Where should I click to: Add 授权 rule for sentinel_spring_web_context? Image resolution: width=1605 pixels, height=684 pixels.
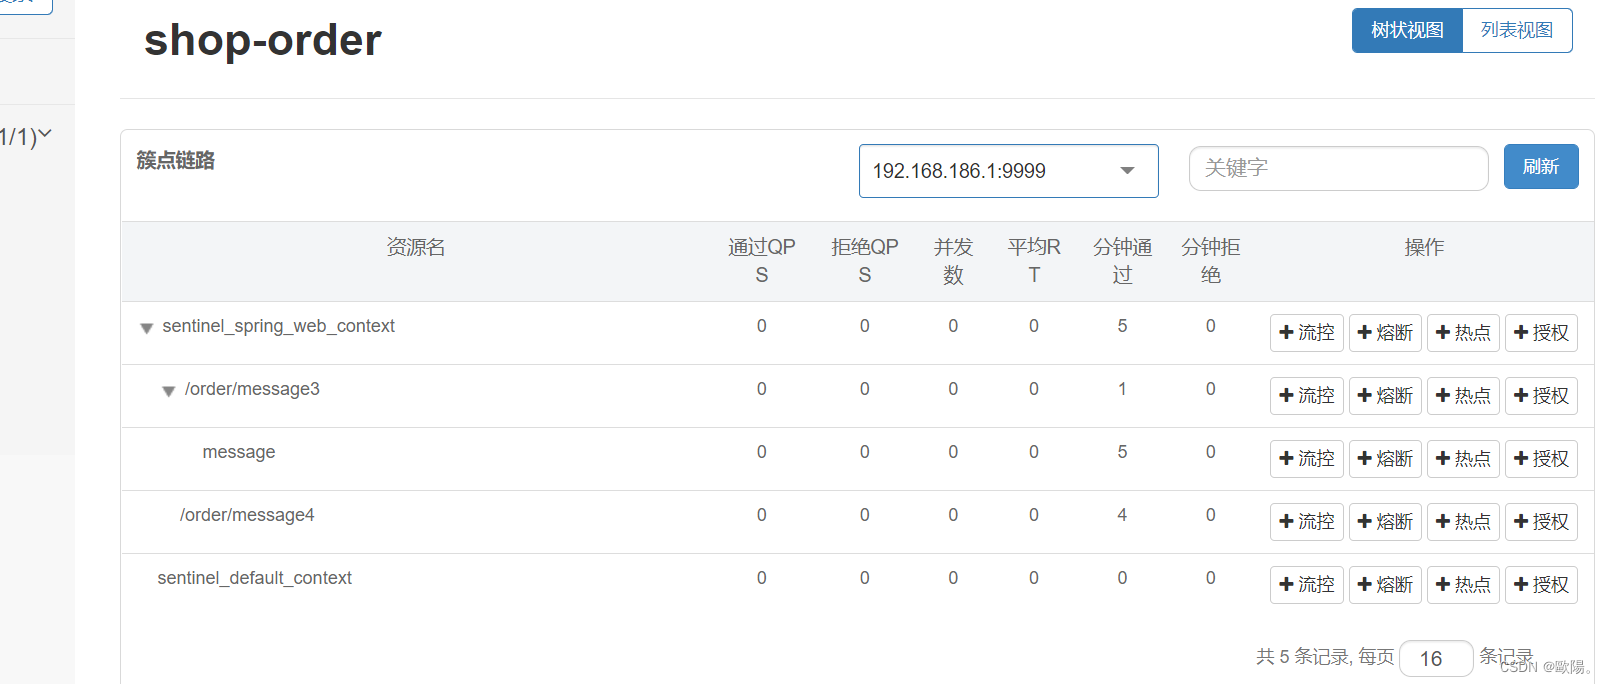tap(1541, 333)
